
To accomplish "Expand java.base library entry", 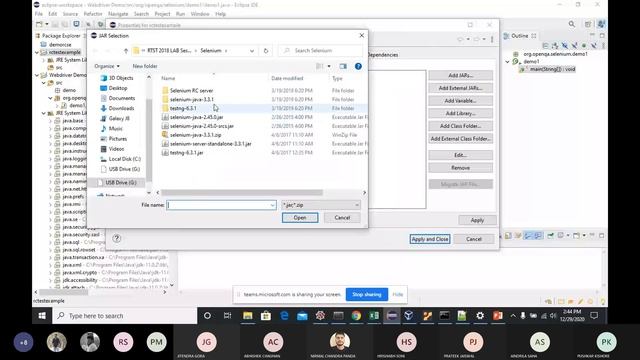I will coord(51,121).
